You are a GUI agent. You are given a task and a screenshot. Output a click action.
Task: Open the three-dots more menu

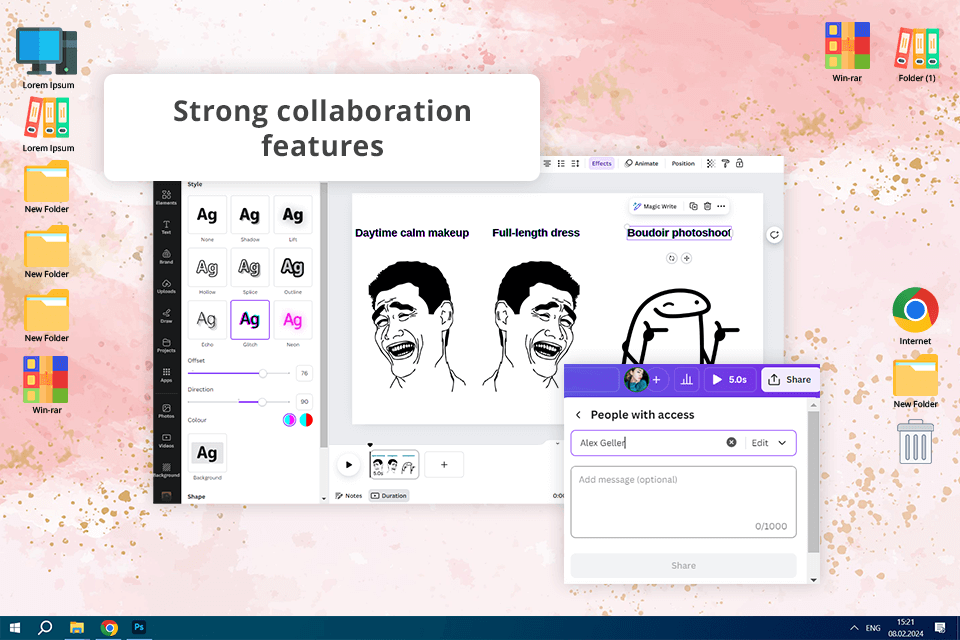[721, 206]
